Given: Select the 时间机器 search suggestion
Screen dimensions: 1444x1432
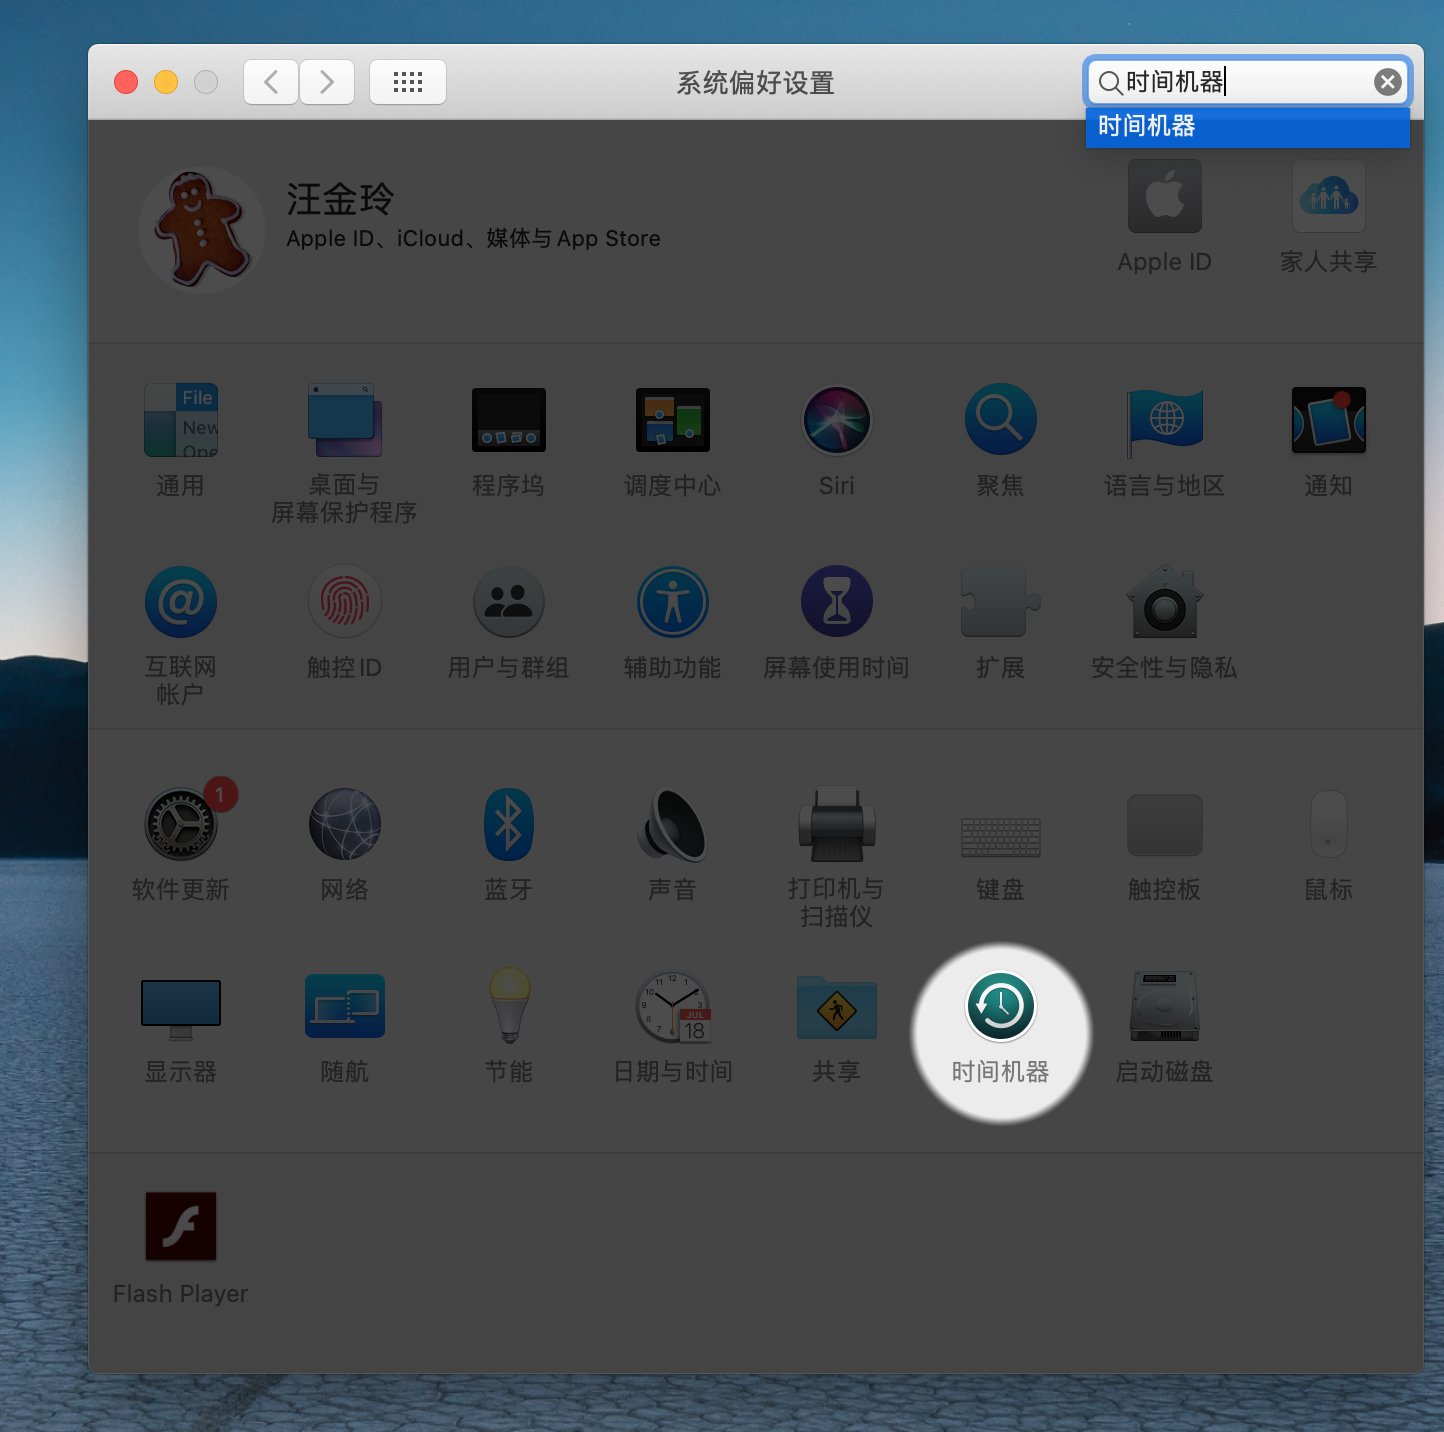Looking at the screenshot, I should pyautogui.click(x=1247, y=127).
